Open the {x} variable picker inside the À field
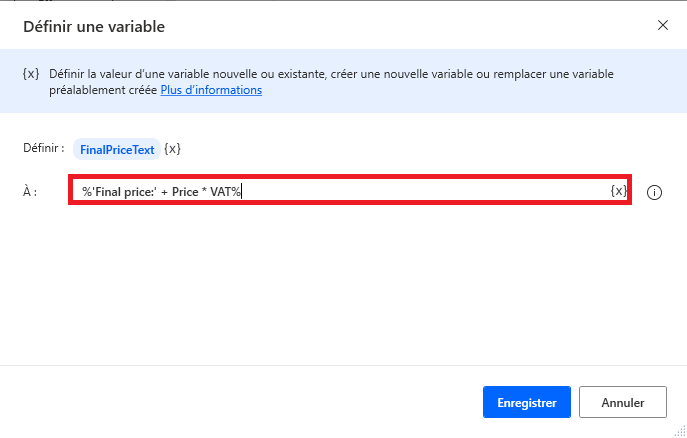687x438 pixels. click(x=618, y=191)
